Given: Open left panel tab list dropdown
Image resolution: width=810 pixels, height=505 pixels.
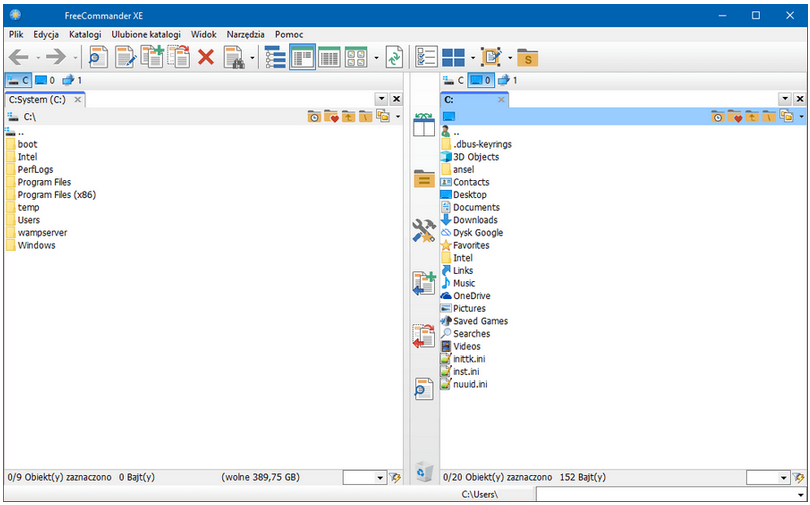Looking at the screenshot, I should tap(381, 99).
